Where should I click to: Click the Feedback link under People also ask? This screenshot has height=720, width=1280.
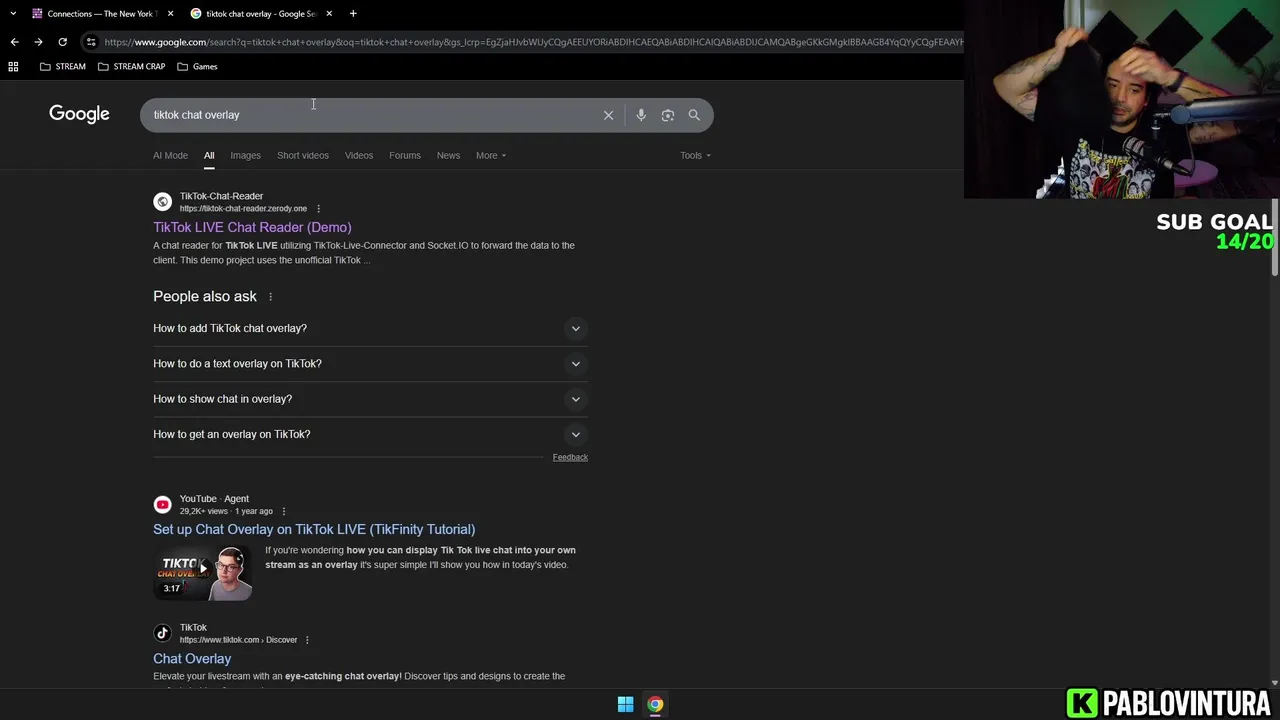[570, 457]
